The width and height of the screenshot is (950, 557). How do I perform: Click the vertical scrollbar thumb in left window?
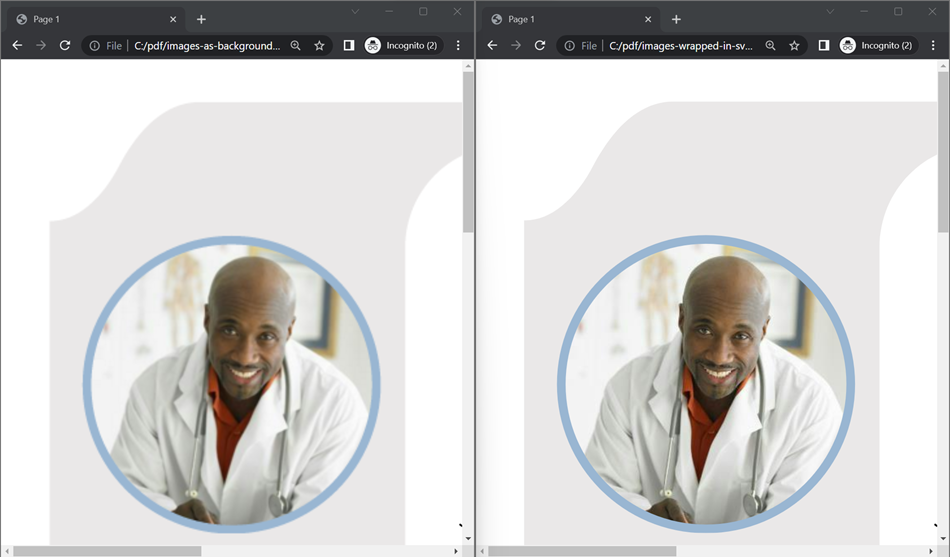468,152
